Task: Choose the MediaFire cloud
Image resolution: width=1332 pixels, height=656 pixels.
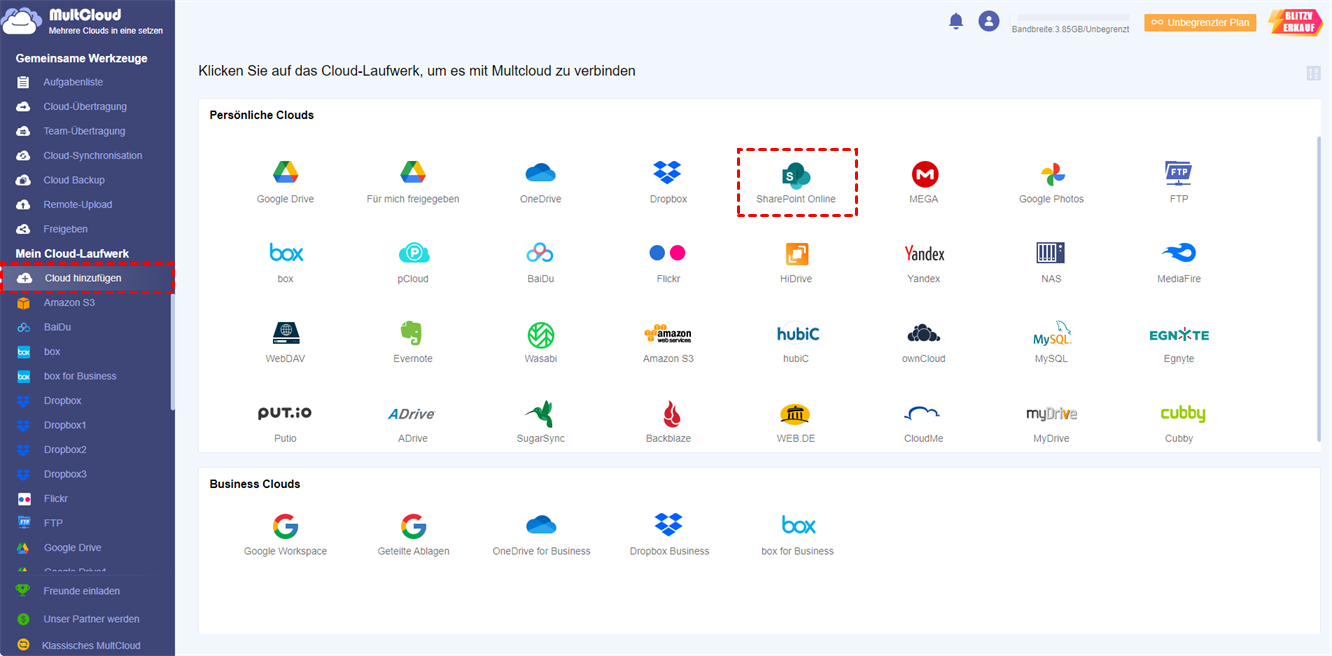Action: tap(1179, 262)
